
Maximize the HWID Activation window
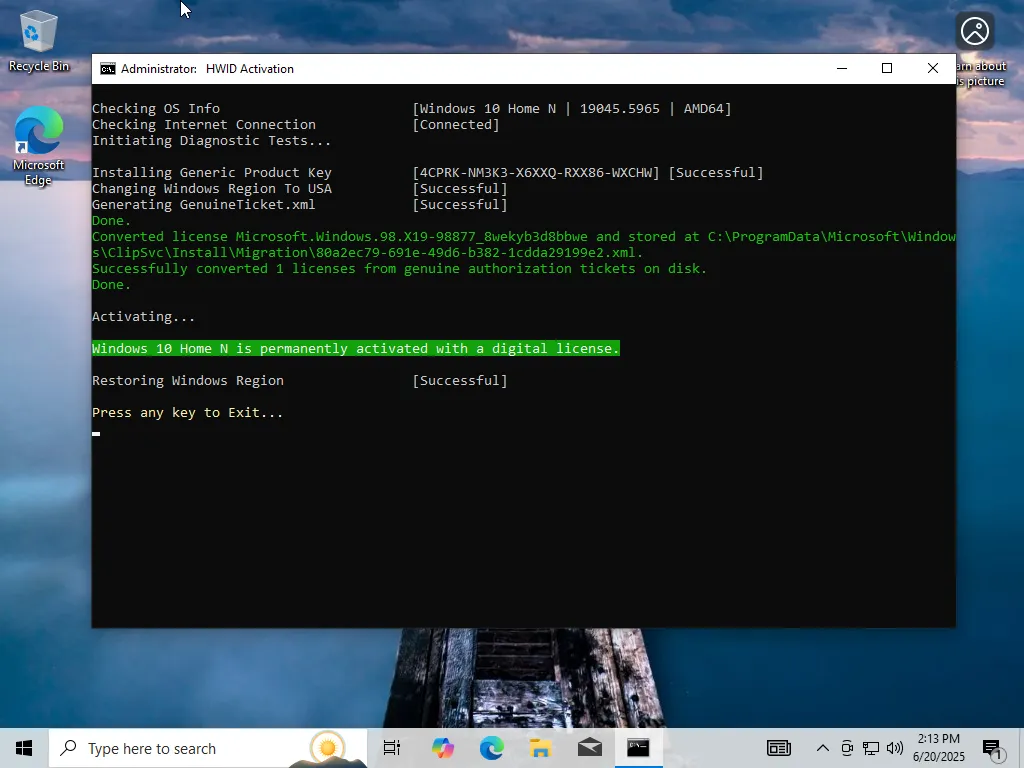(887, 69)
